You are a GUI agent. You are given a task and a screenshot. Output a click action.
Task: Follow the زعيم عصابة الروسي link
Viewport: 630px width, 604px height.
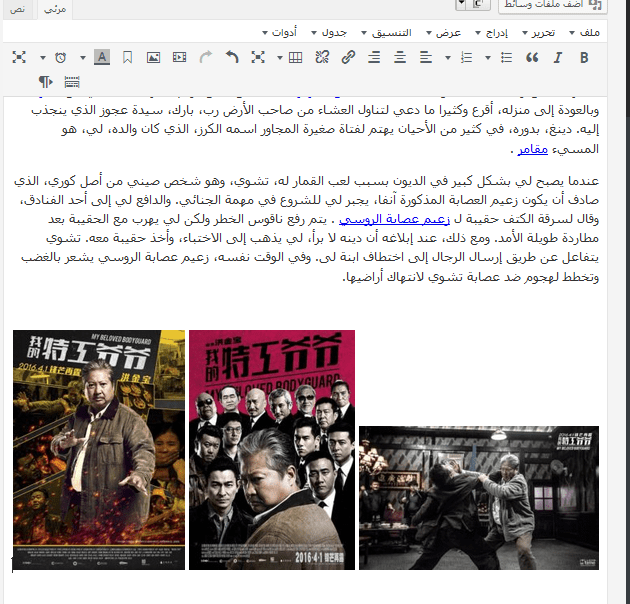395,219
